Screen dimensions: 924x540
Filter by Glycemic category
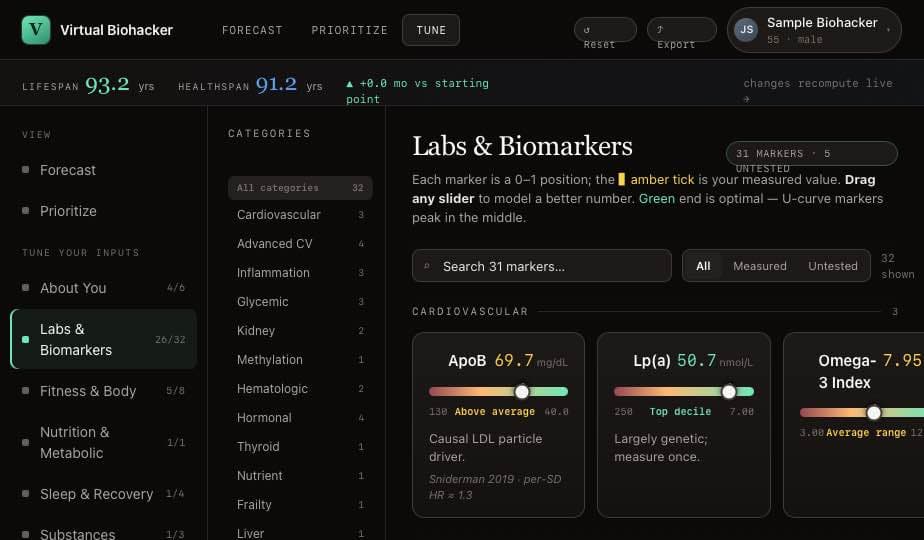(300, 301)
